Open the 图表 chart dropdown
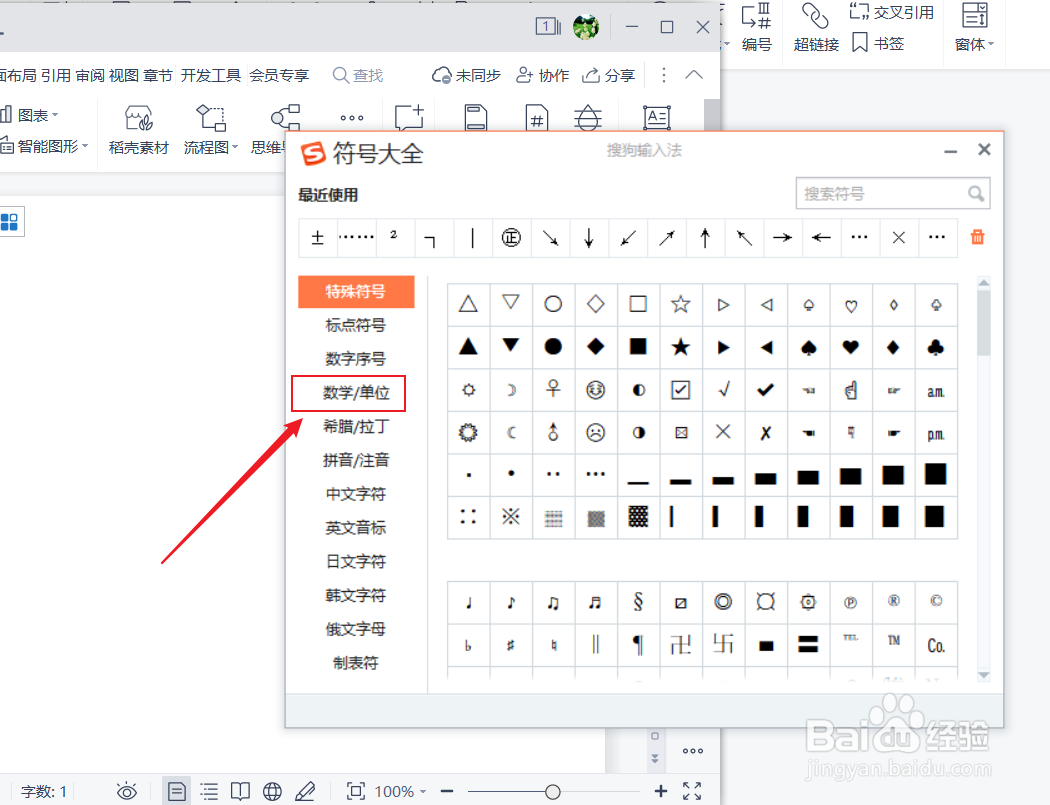This screenshot has width=1050, height=805. [32, 114]
